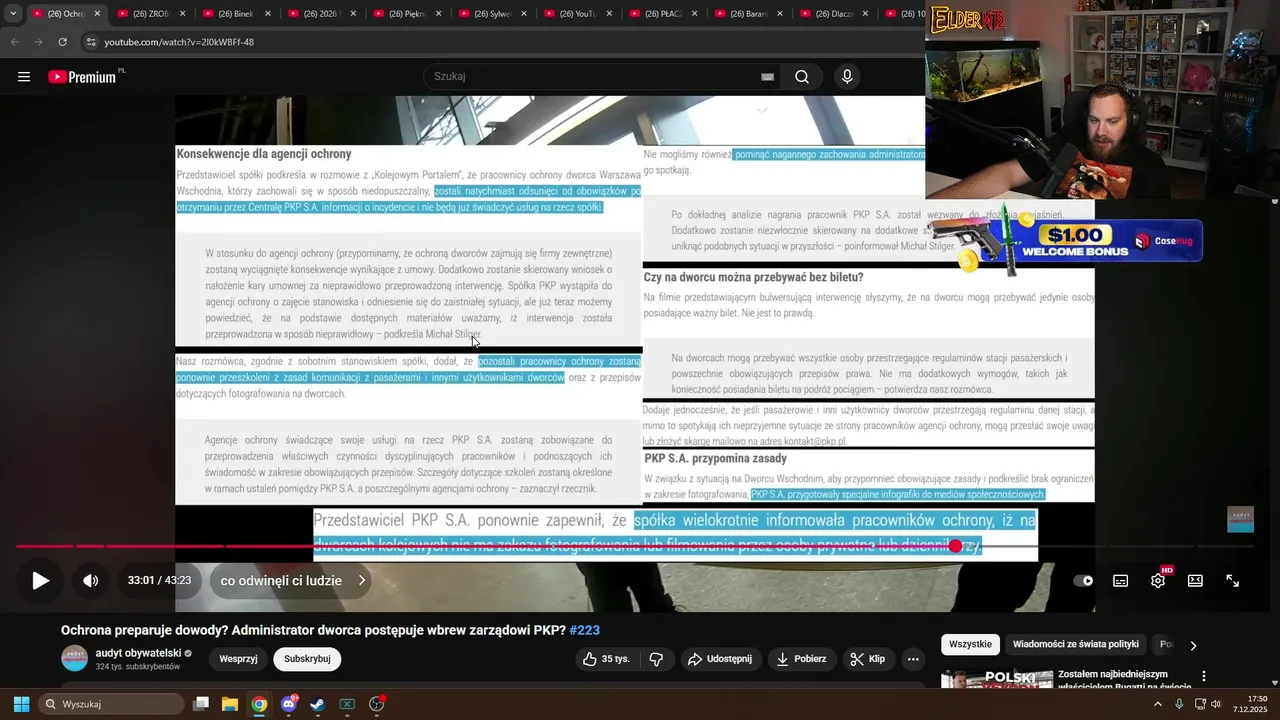Viewport: 1280px width, 720px height.
Task: Open the YouTube hamburger guide menu
Action: 24,77
